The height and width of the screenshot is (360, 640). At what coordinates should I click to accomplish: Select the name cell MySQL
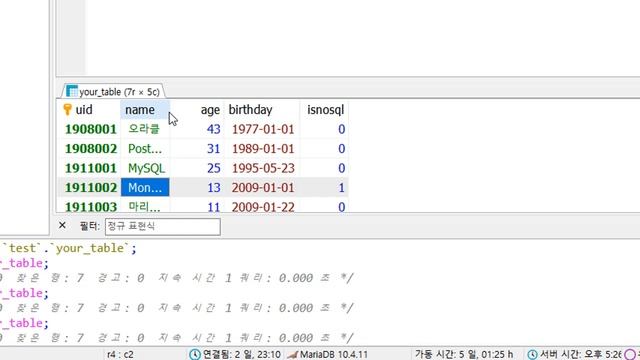(x=145, y=168)
